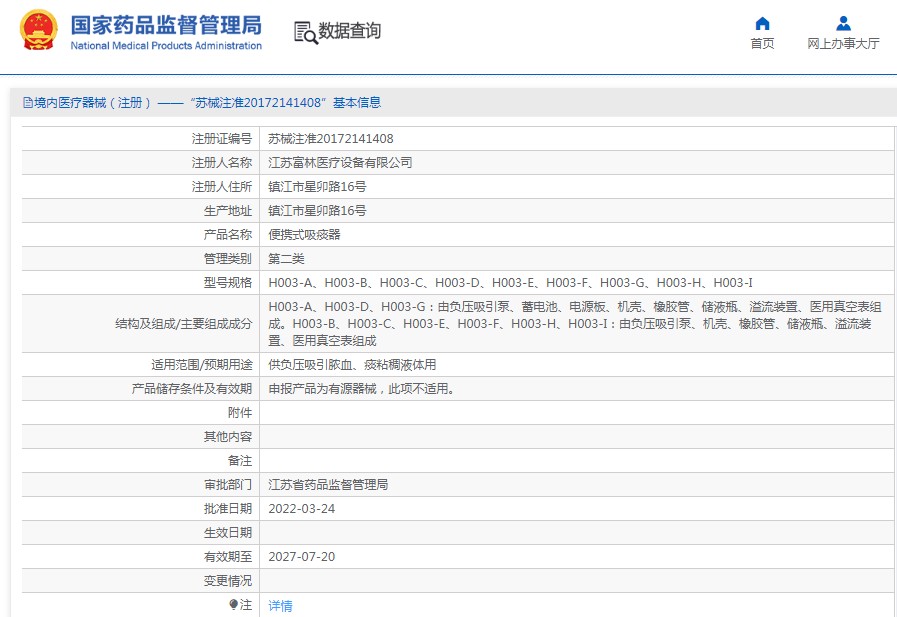
Task: Select product name 便携式吸痰器
Action: click(304, 235)
